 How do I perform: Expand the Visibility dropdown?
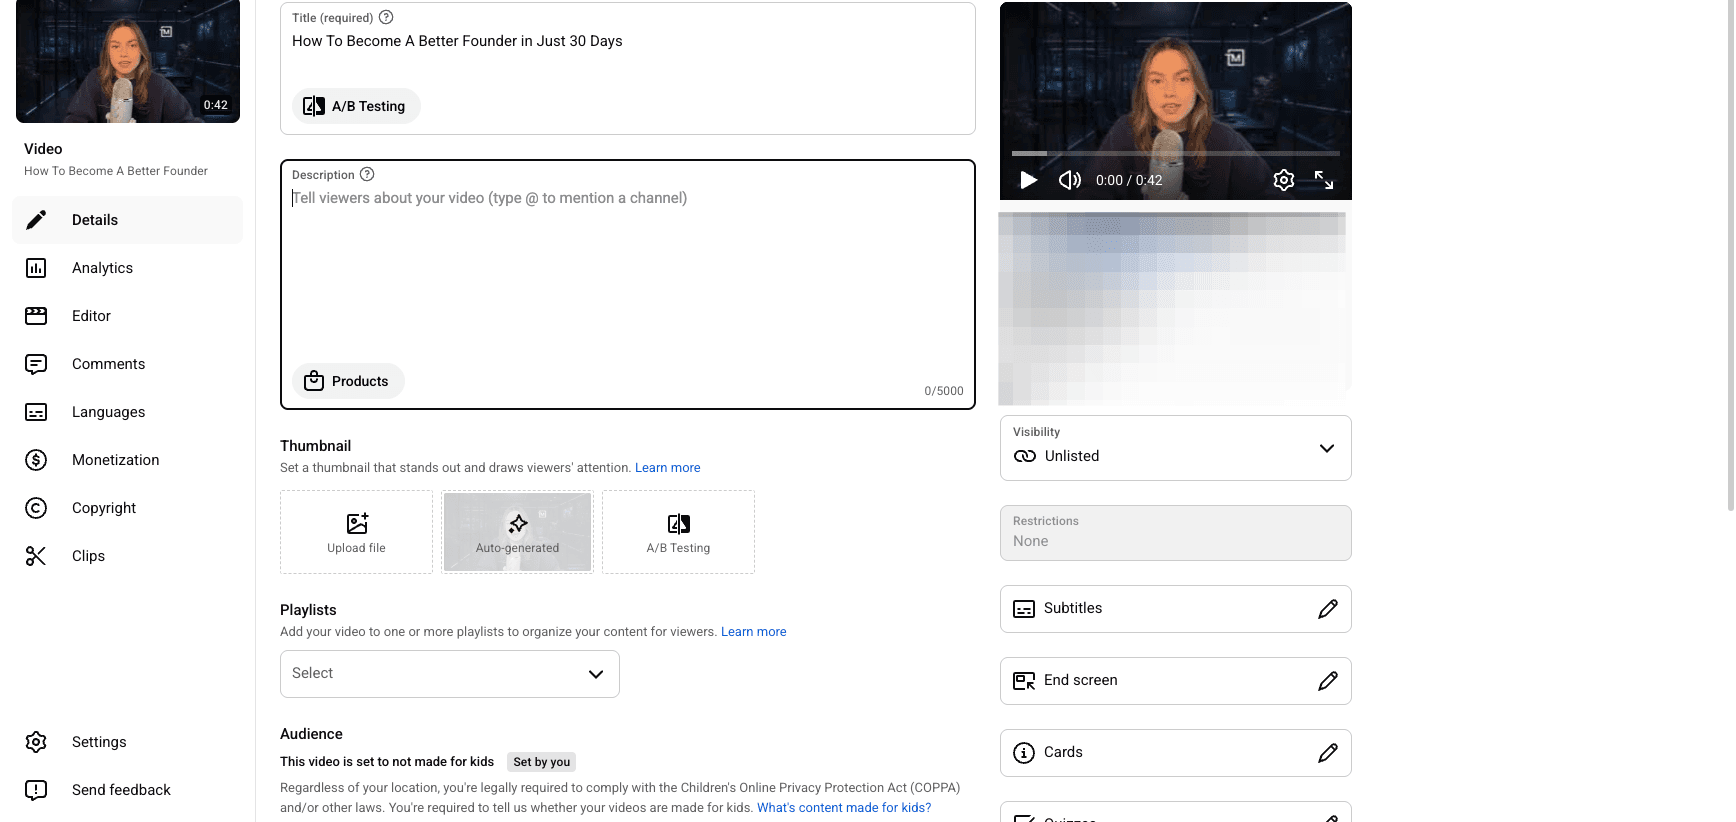pyautogui.click(x=1176, y=448)
